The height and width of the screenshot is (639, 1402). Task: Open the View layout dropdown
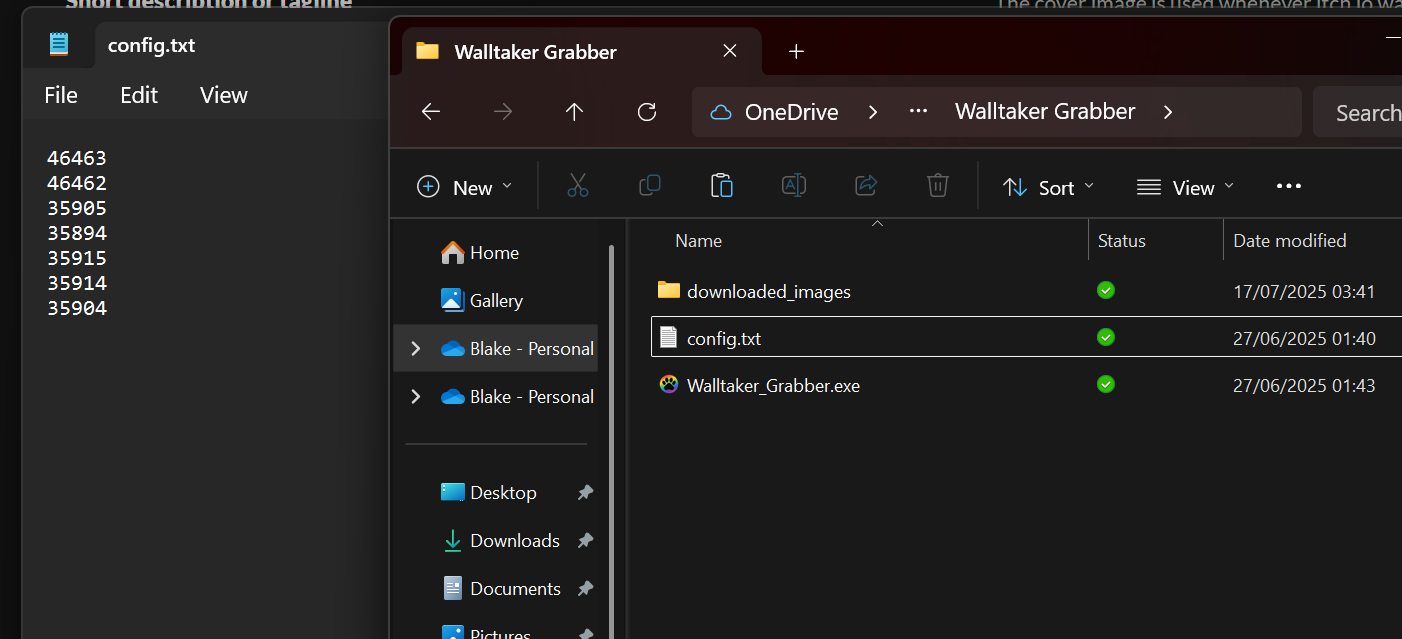1185,187
